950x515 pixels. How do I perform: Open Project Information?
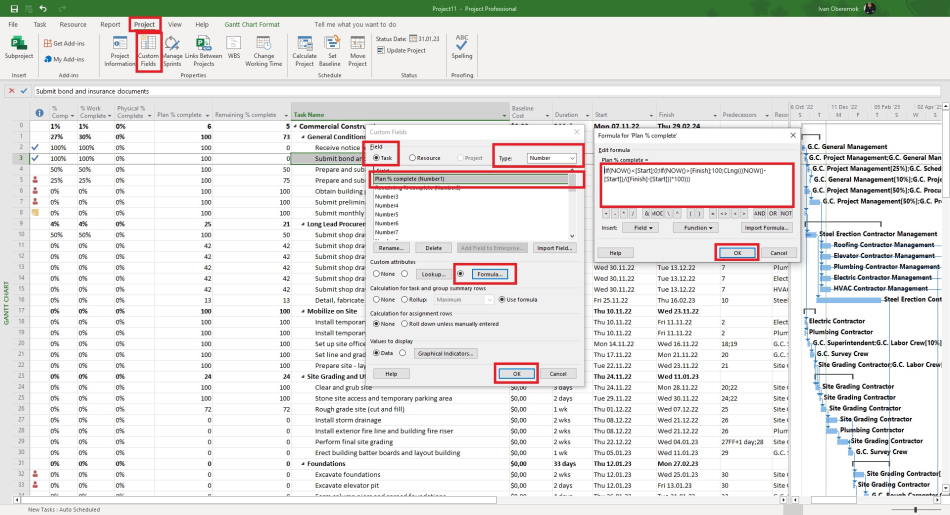[x=119, y=52]
